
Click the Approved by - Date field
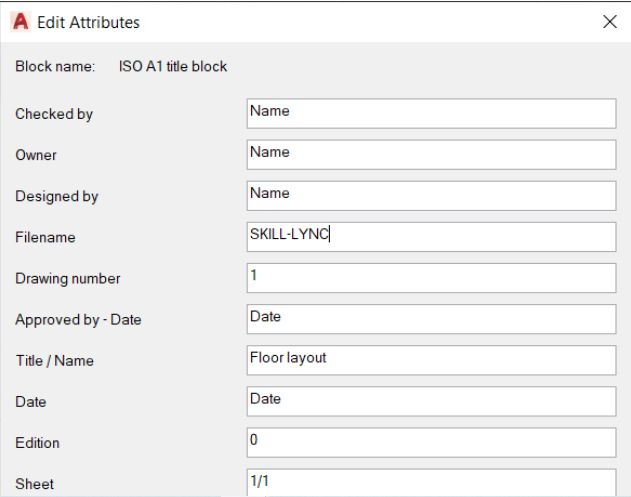point(431,319)
